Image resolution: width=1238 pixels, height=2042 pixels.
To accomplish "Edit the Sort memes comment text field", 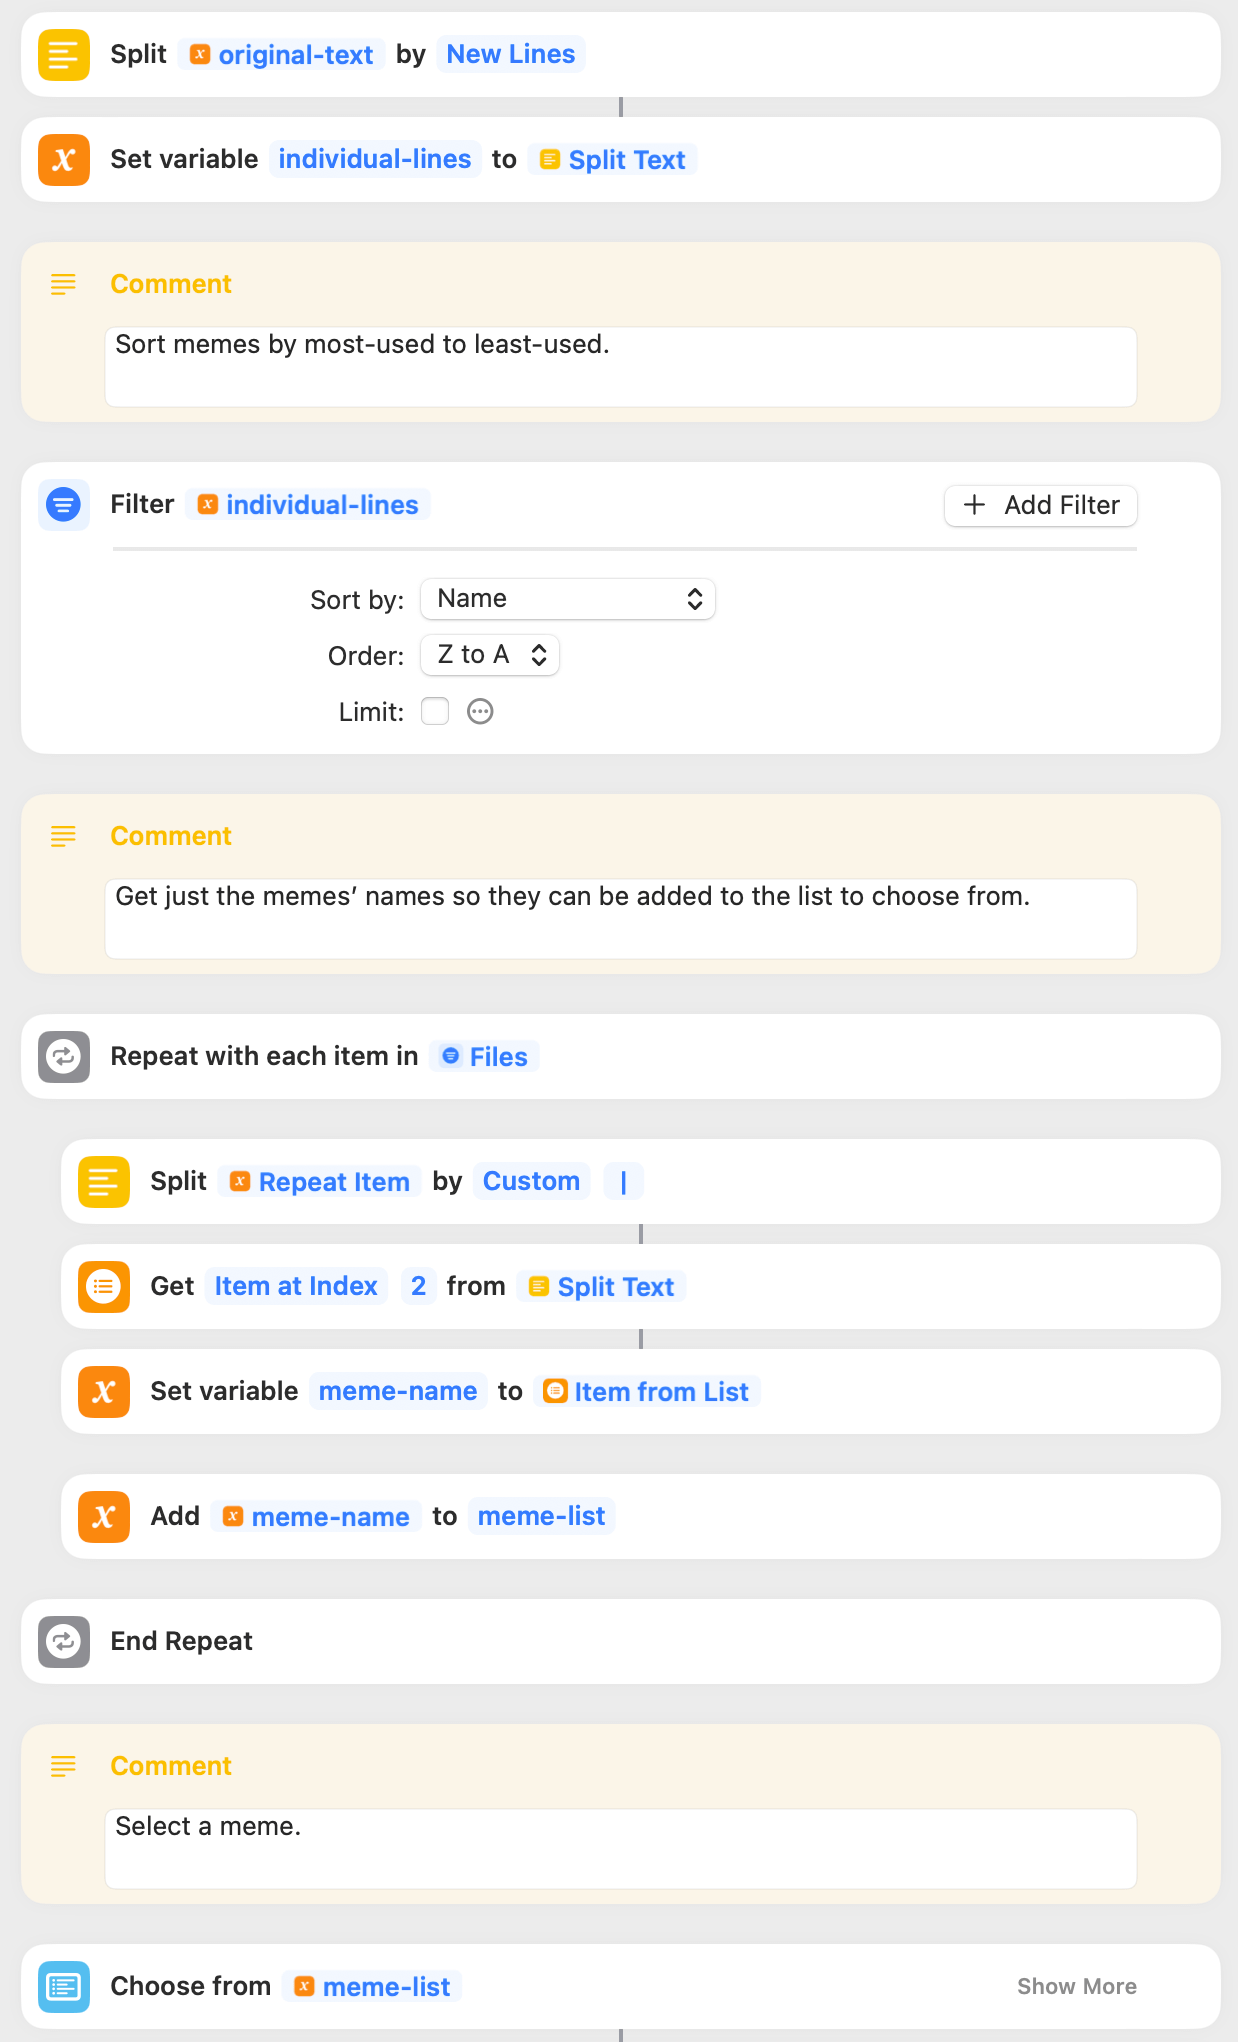I will tap(620, 366).
